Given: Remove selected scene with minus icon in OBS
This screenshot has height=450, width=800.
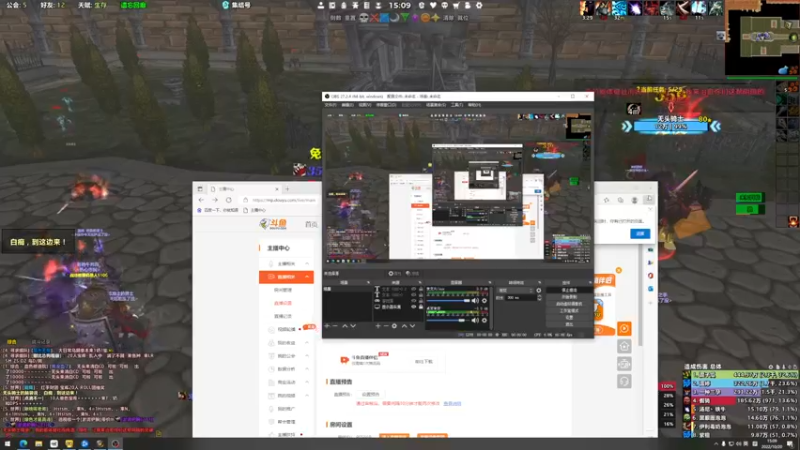Looking at the screenshot, I should point(335,326).
